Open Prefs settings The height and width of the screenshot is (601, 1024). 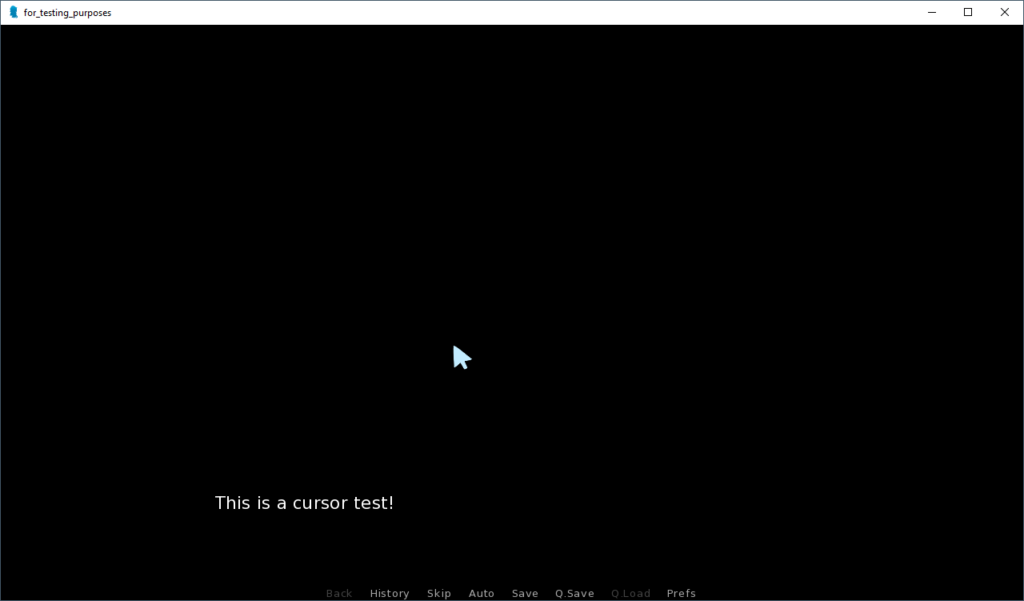[x=681, y=593]
